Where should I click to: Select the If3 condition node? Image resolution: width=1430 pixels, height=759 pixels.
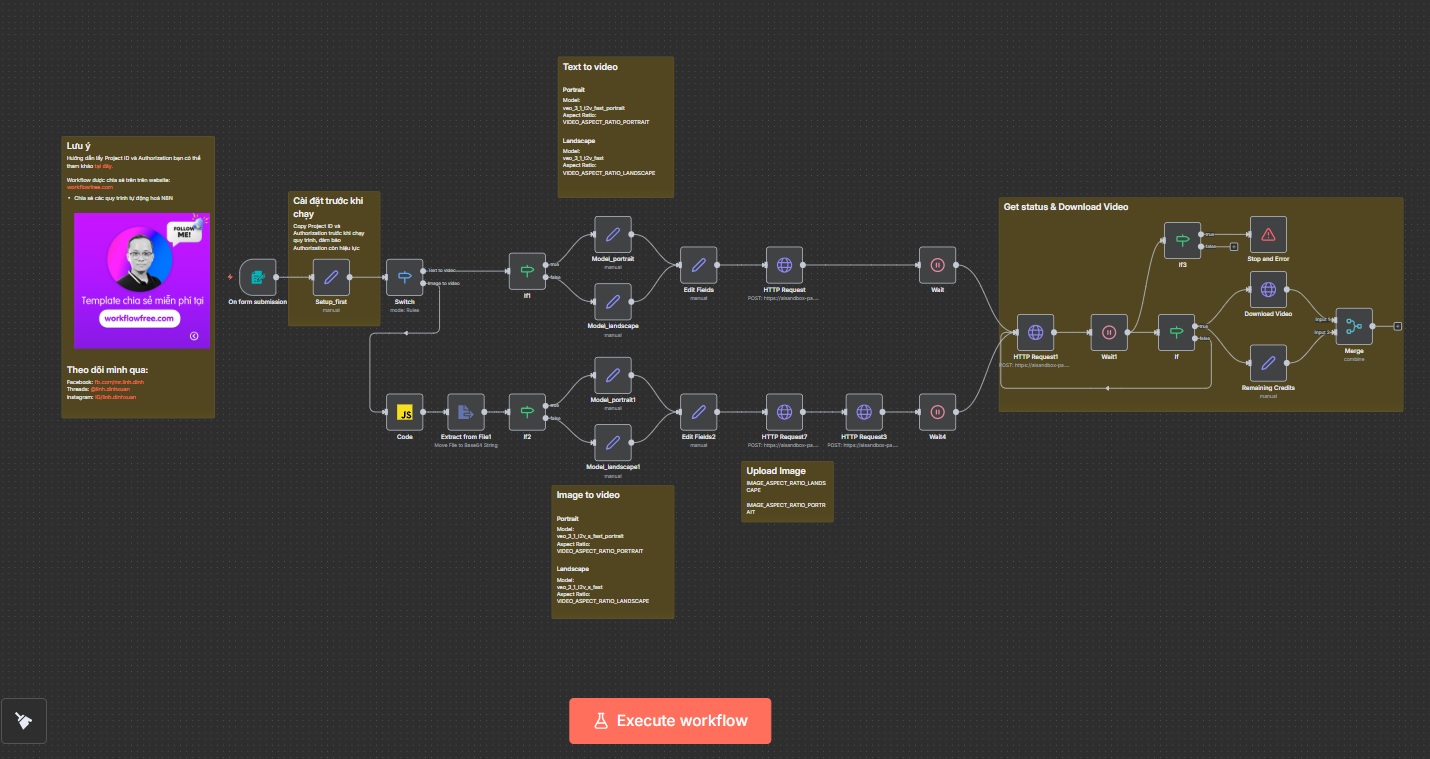(x=1182, y=240)
